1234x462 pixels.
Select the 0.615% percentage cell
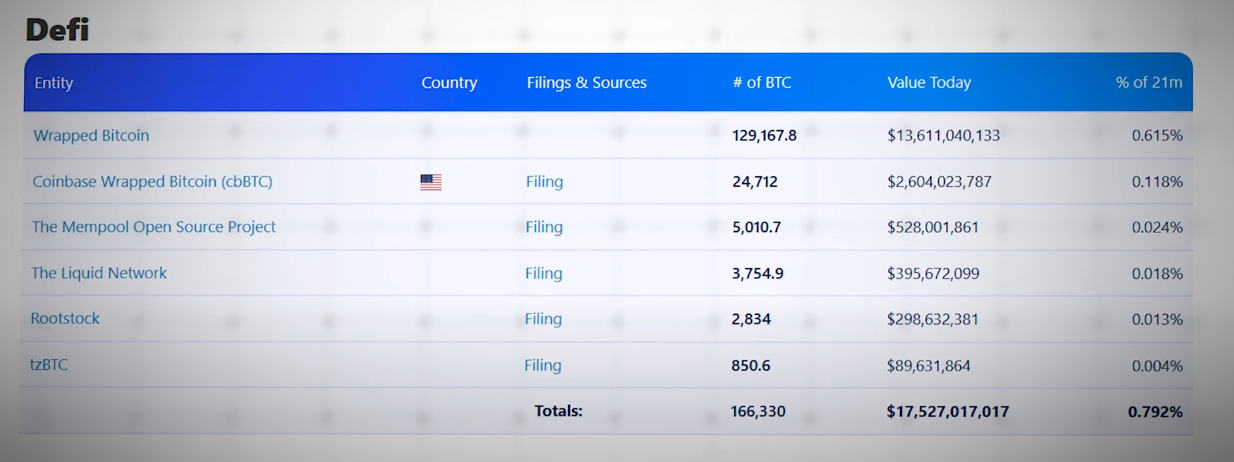pos(1158,135)
